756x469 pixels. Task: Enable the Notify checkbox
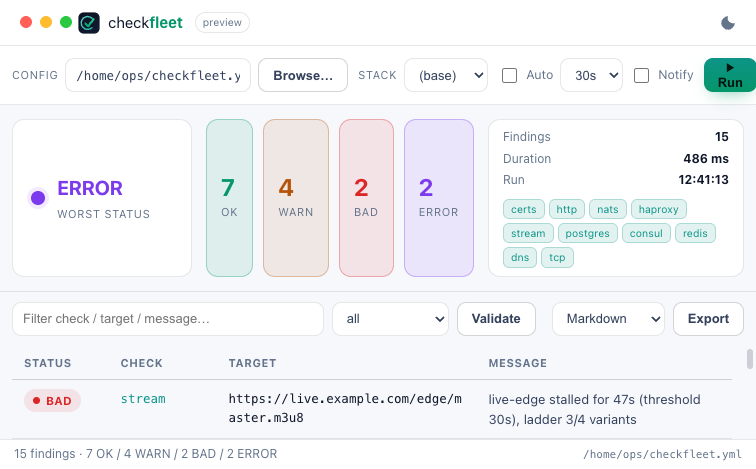[641, 75]
